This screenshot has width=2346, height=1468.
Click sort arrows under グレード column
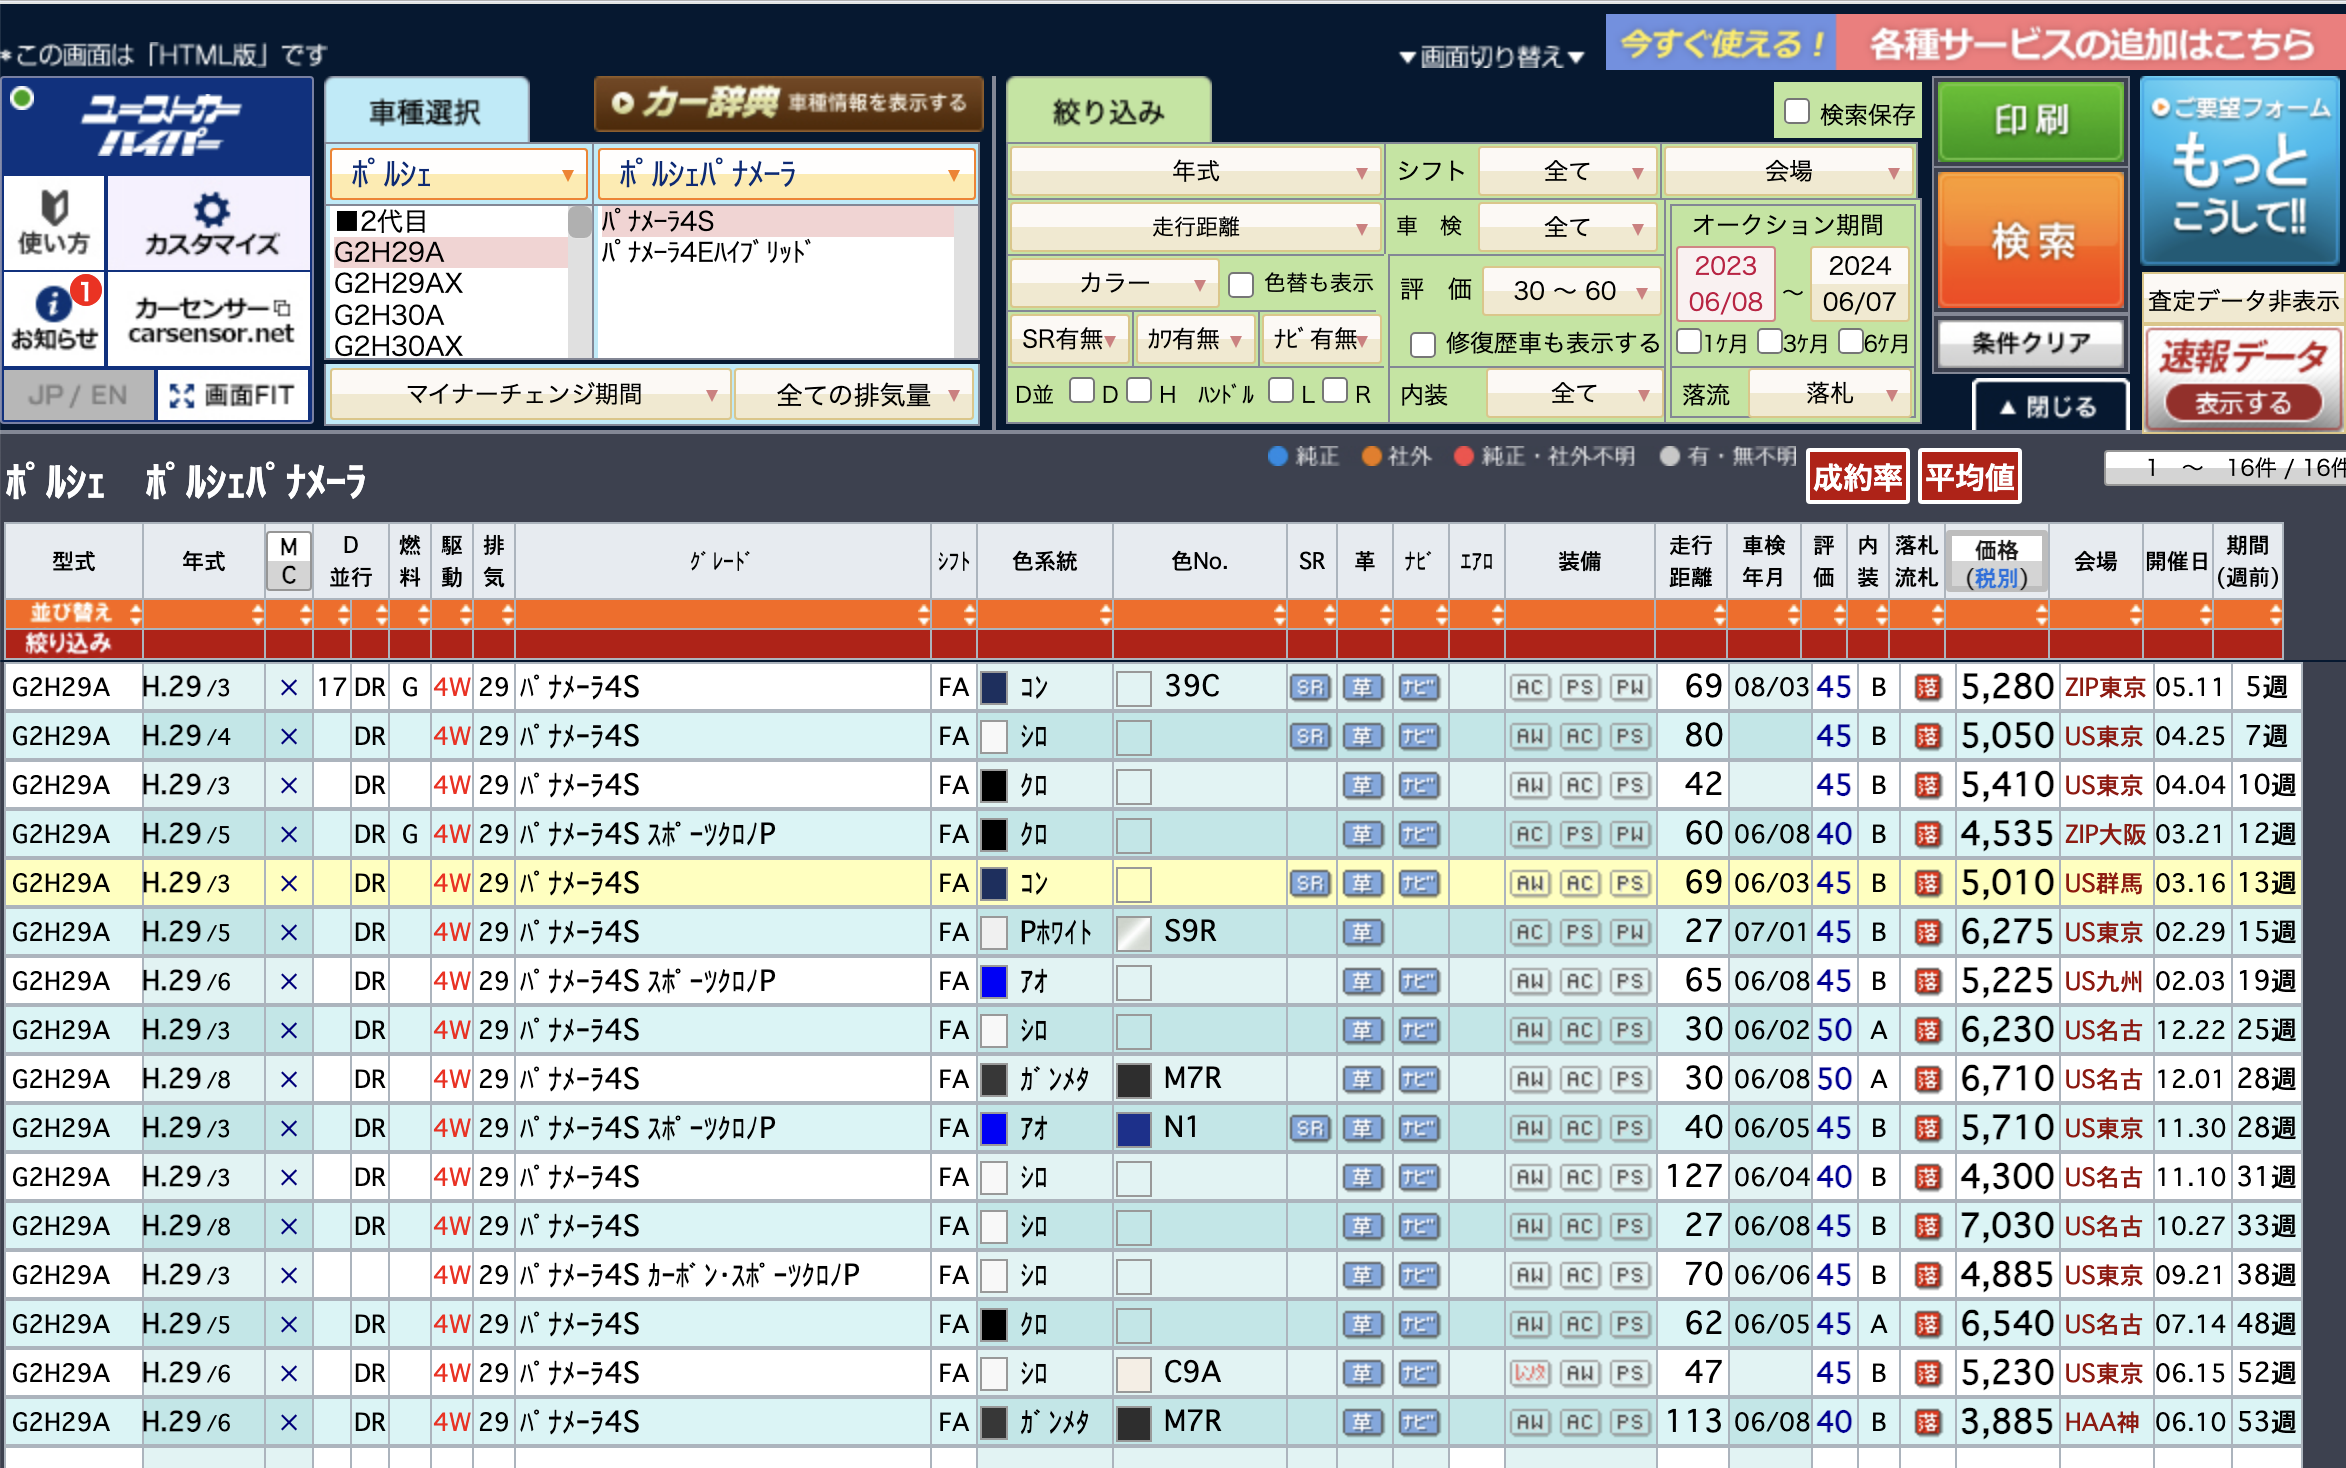(x=923, y=614)
